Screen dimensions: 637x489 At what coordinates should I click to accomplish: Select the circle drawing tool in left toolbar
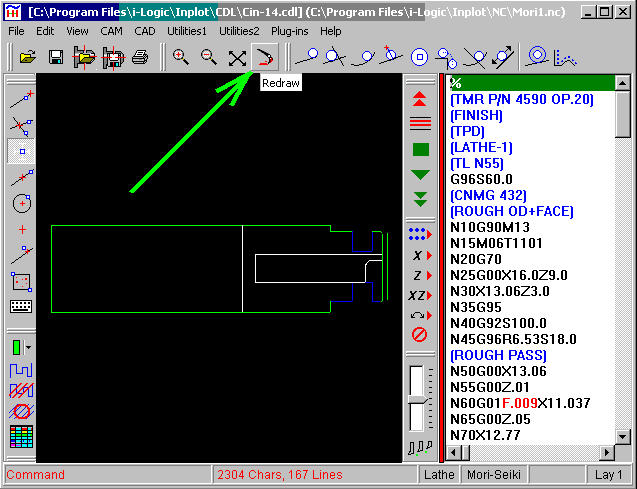point(21,204)
